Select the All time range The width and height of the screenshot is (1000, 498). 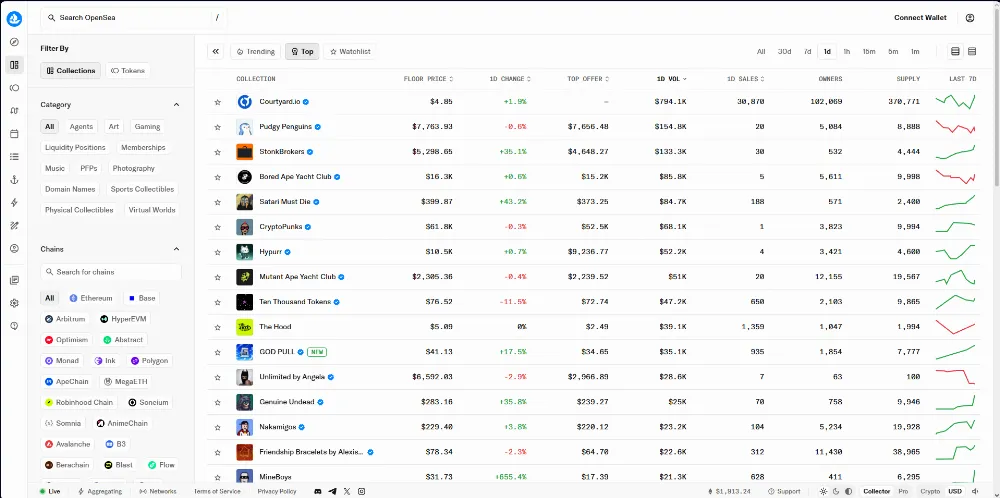[761, 52]
